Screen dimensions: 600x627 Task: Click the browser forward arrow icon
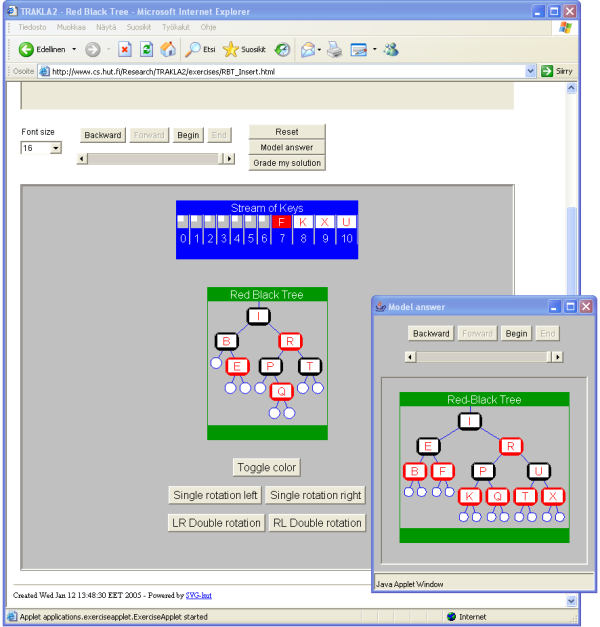point(93,50)
